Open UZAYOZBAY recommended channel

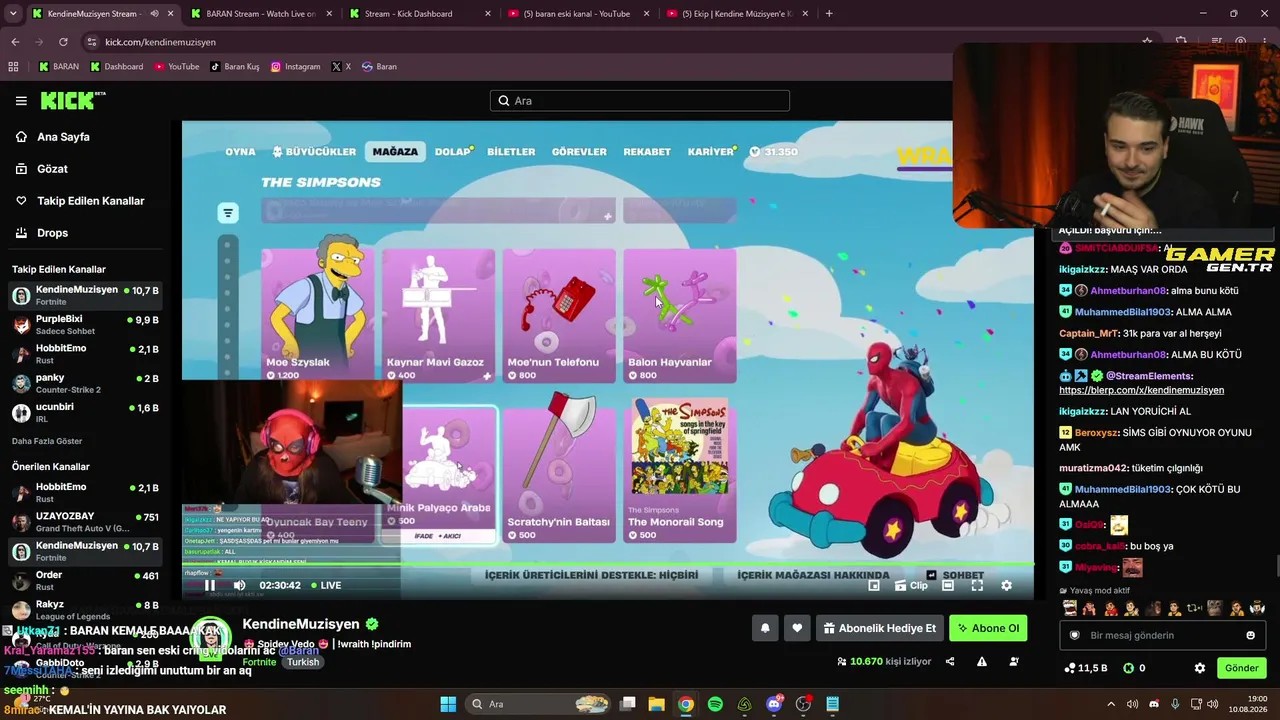[85, 522]
